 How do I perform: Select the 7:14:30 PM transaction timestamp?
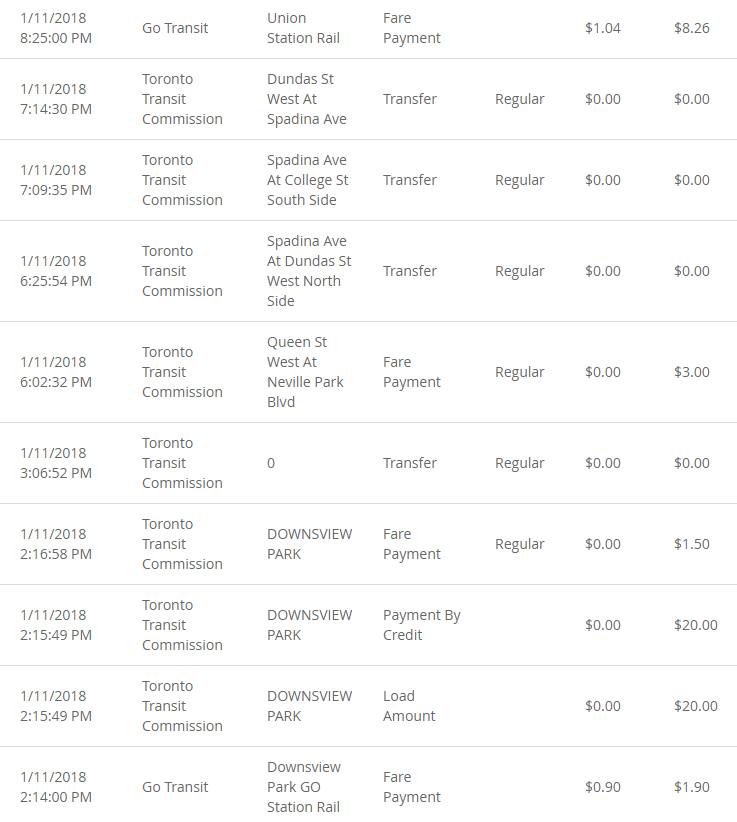point(55,99)
